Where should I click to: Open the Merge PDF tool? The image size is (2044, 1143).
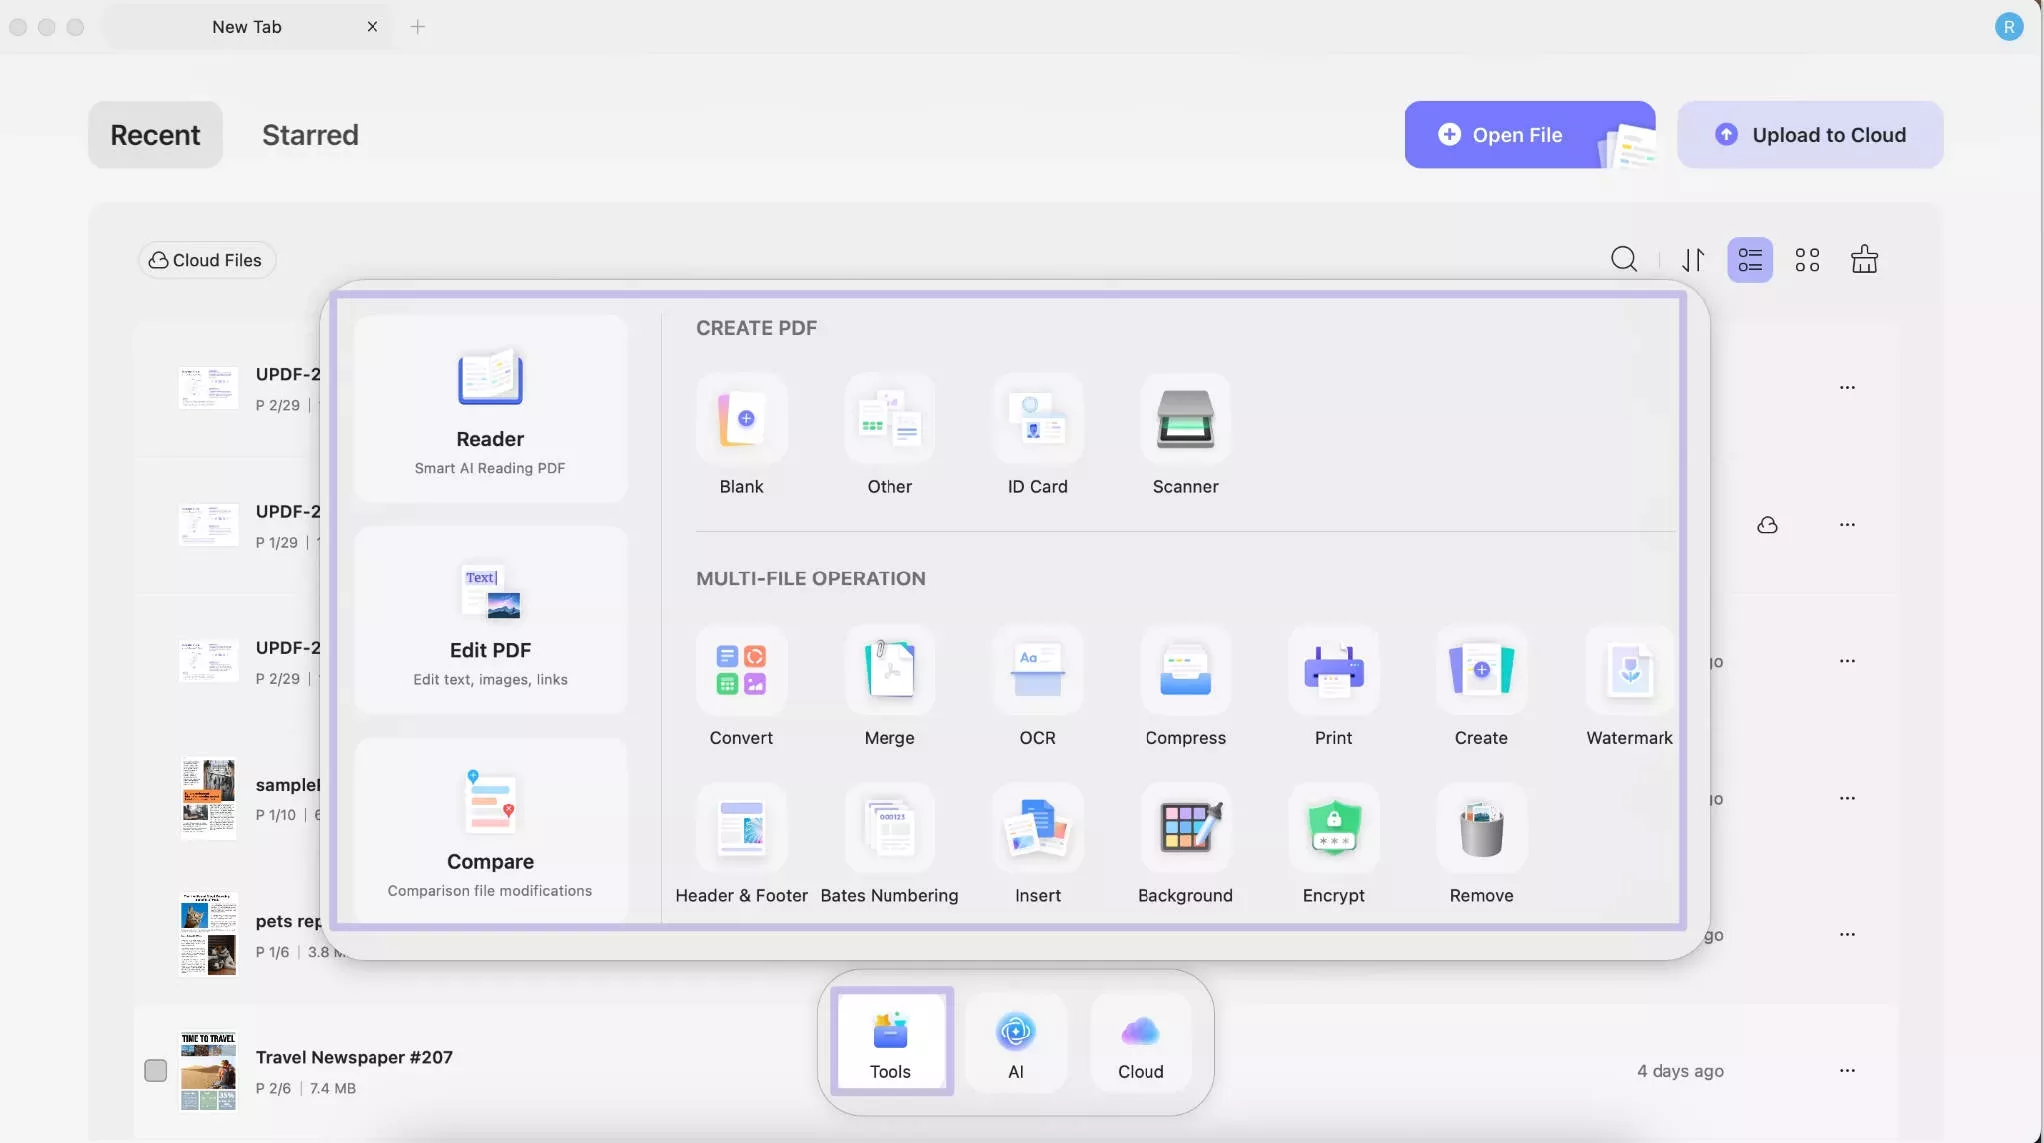coord(889,671)
